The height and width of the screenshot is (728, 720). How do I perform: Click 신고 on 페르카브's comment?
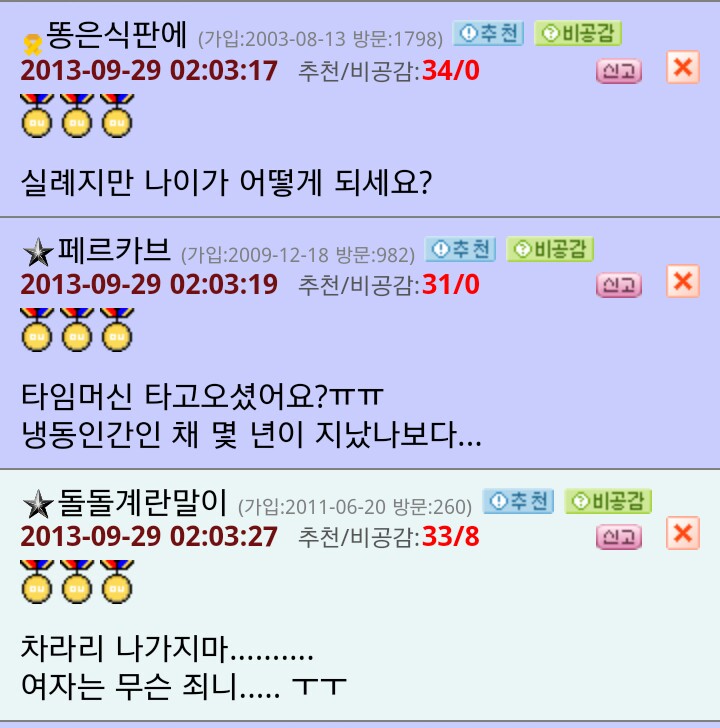click(619, 285)
